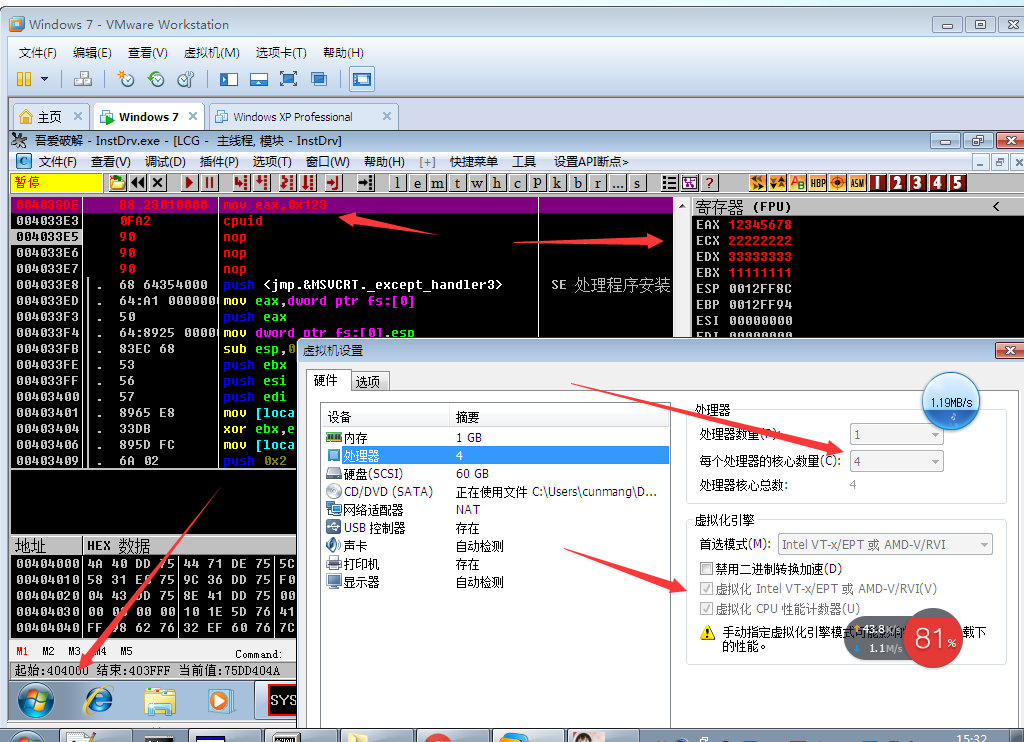The image size is (1024, 742).
Task: Click the red number 1 toolbar button
Action: (x=878, y=183)
